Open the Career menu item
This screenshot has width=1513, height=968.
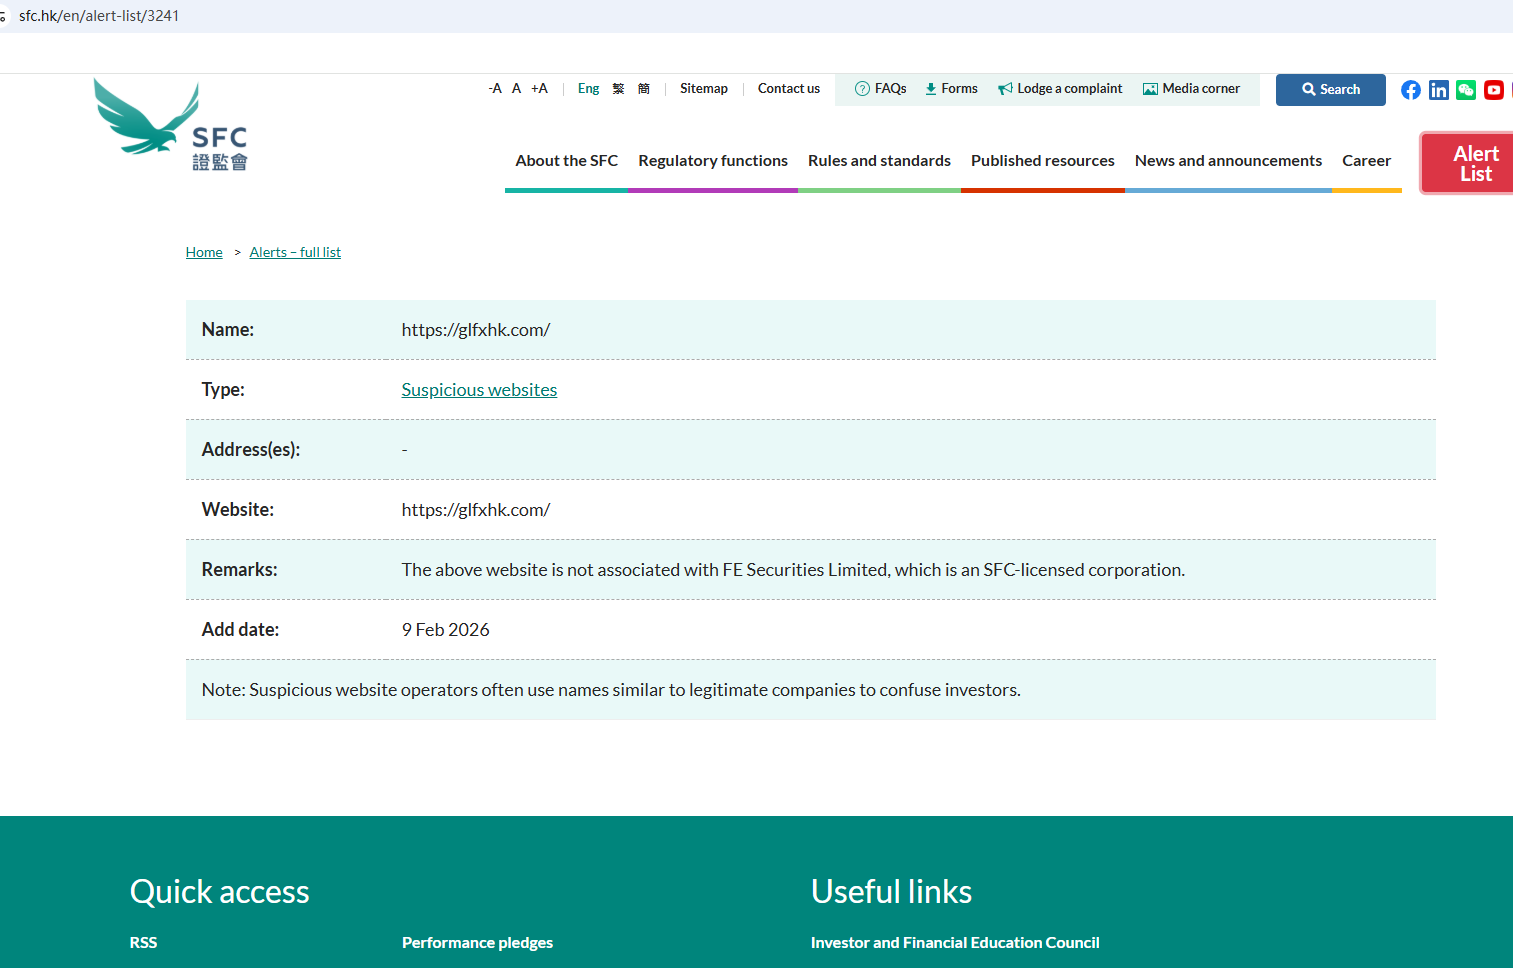pyautogui.click(x=1366, y=161)
